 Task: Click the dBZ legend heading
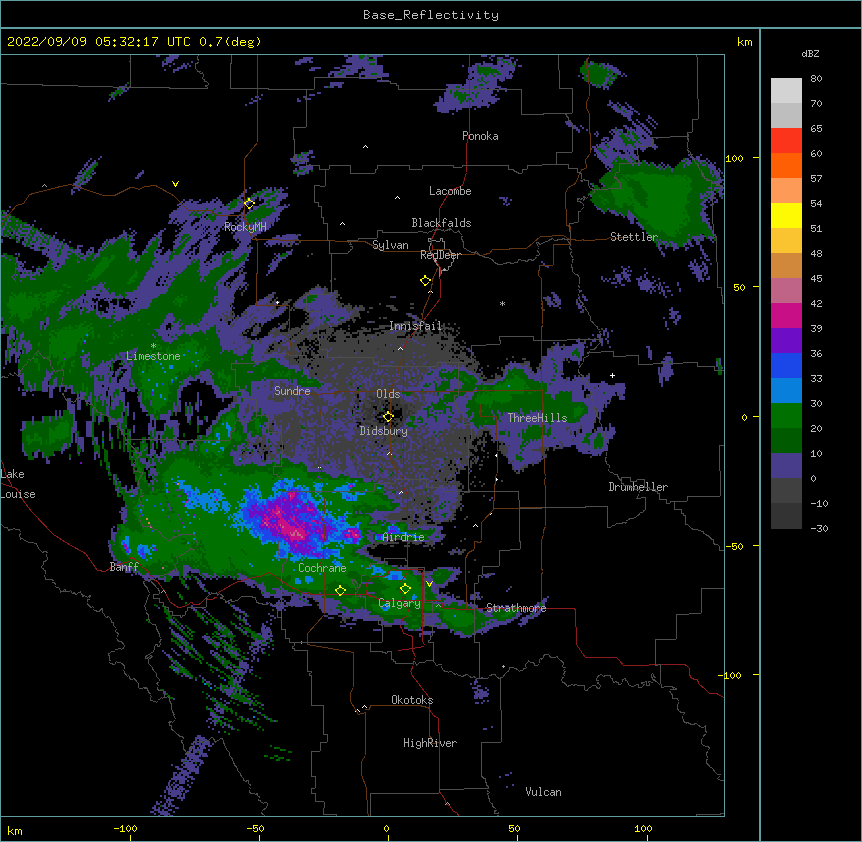(810, 53)
